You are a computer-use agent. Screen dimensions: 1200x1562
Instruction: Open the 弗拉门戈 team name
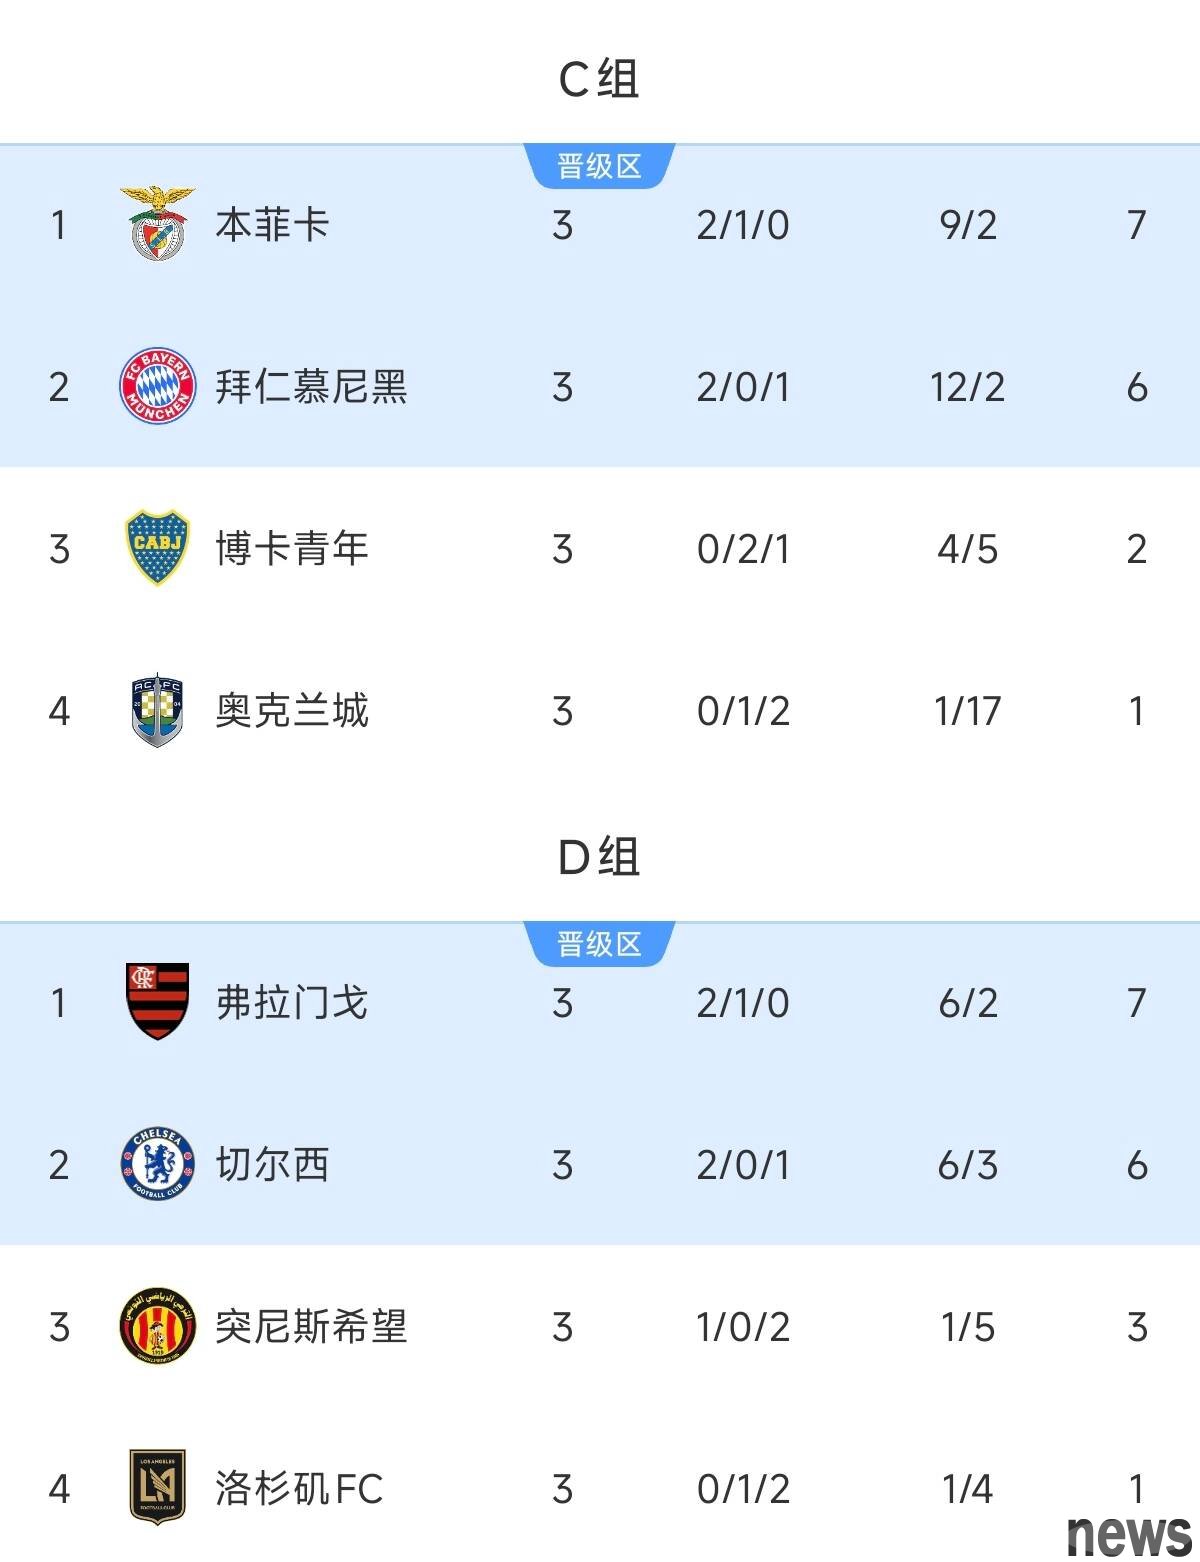pyautogui.click(x=292, y=1002)
